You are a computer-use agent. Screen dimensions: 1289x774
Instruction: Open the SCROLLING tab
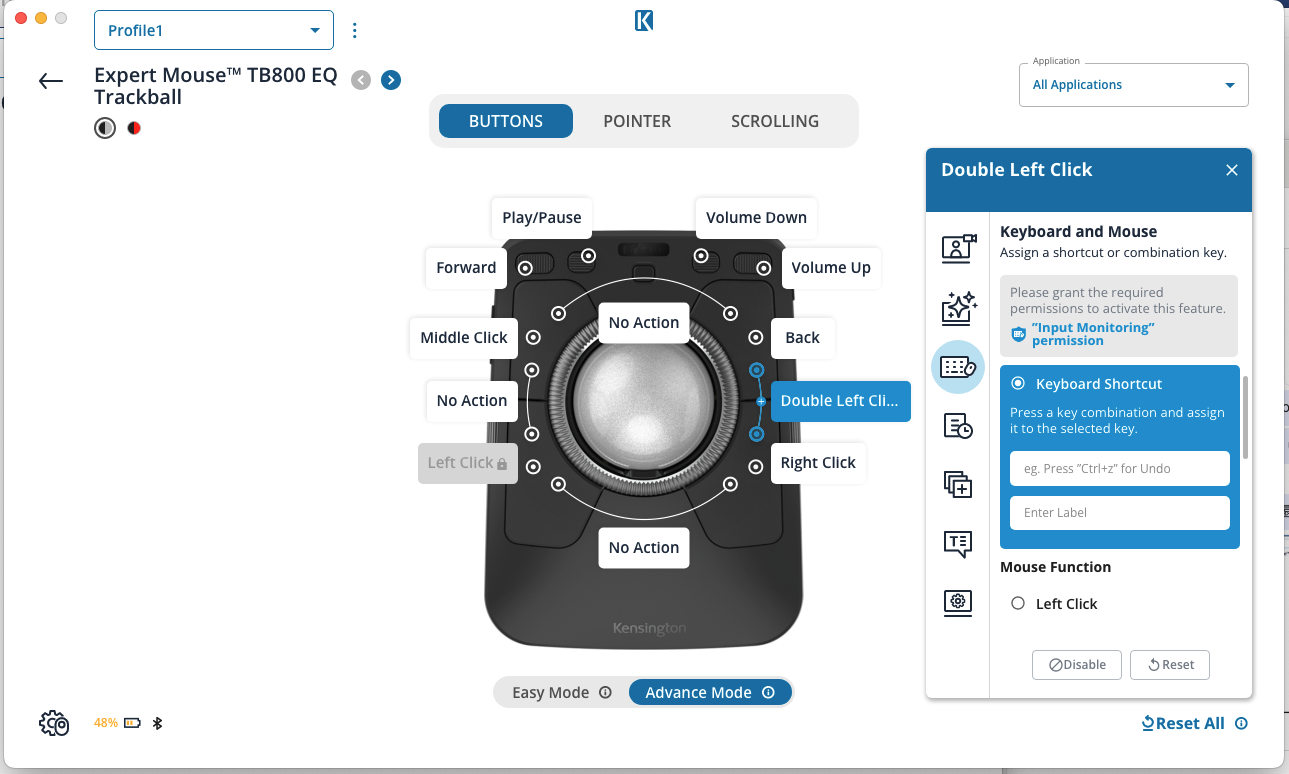pos(774,120)
